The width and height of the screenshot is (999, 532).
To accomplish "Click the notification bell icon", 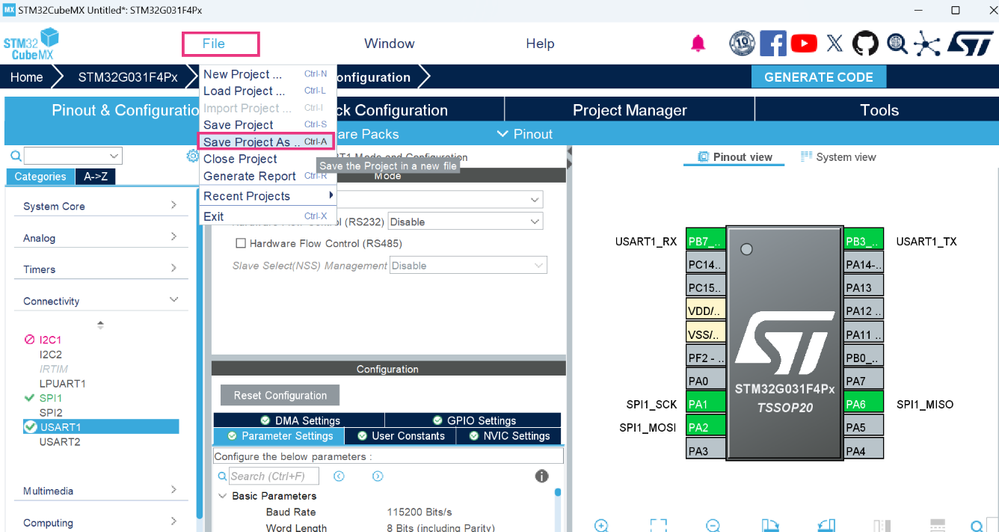I will pyautogui.click(x=698, y=43).
